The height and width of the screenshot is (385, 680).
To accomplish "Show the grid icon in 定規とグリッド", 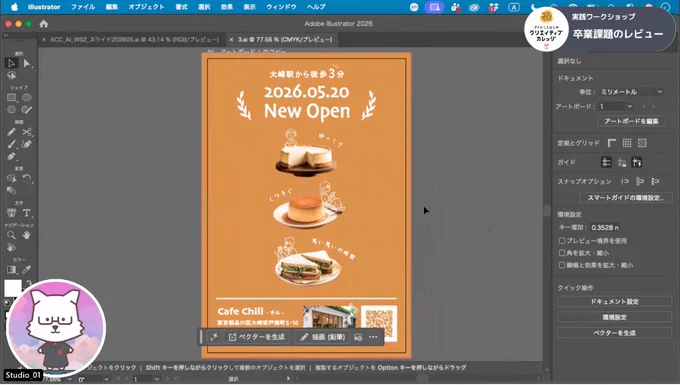I will coord(627,143).
